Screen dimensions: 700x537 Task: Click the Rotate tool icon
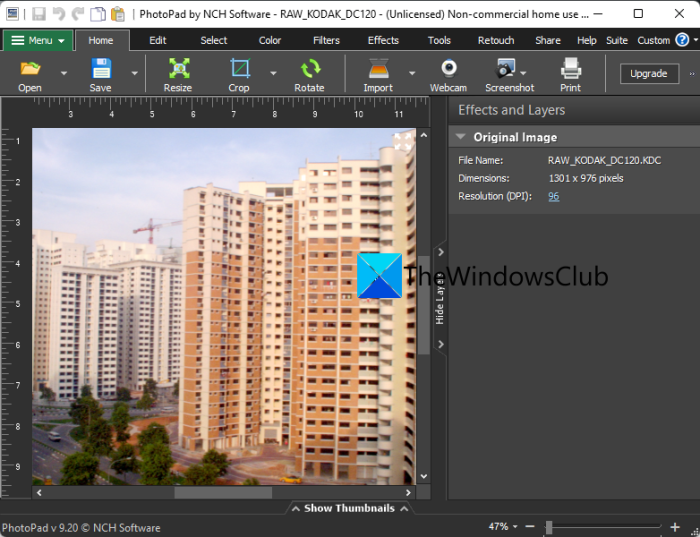[x=309, y=70]
